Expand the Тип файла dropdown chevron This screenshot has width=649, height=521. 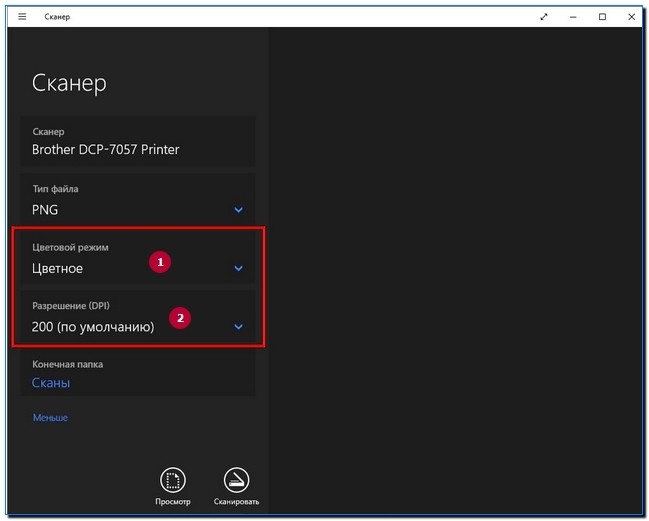238,210
